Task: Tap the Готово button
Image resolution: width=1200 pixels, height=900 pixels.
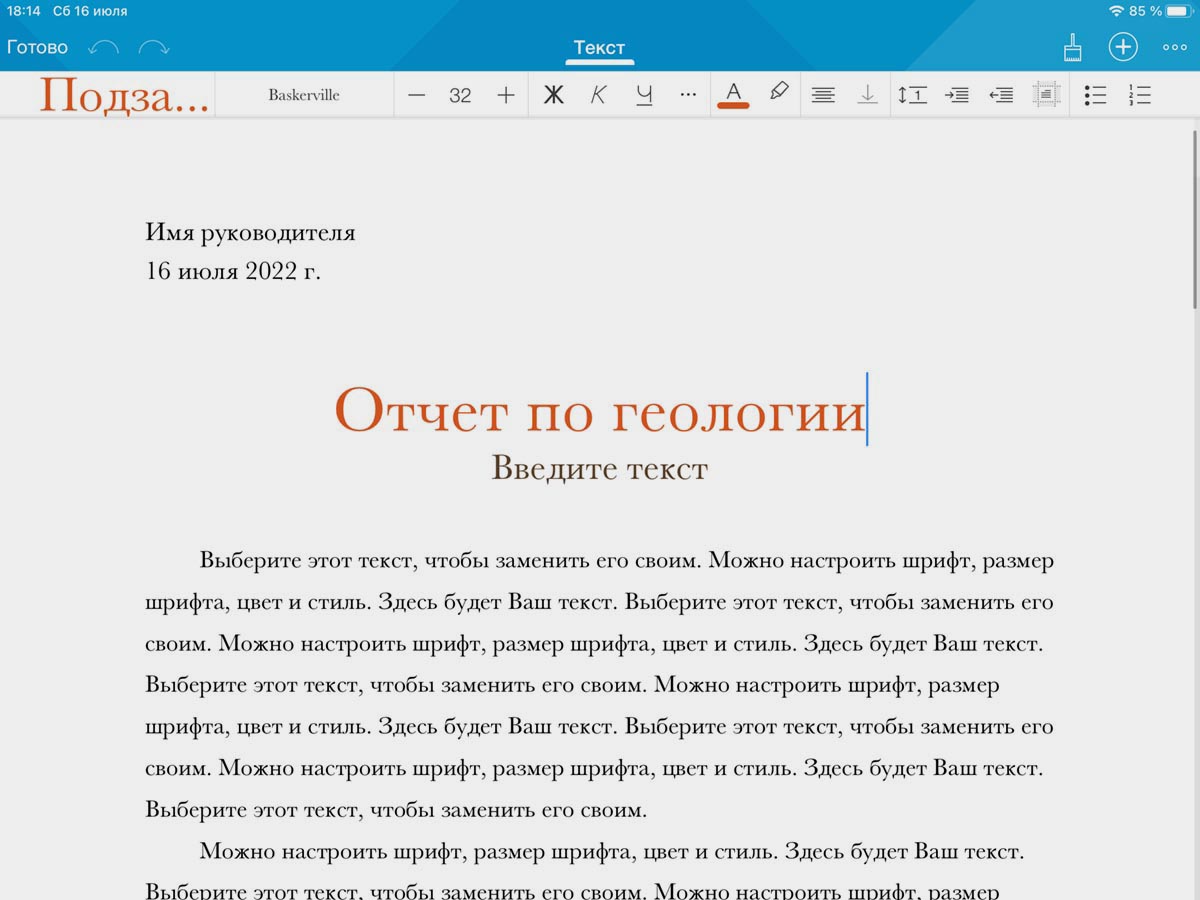Action: [x=37, y=48]
